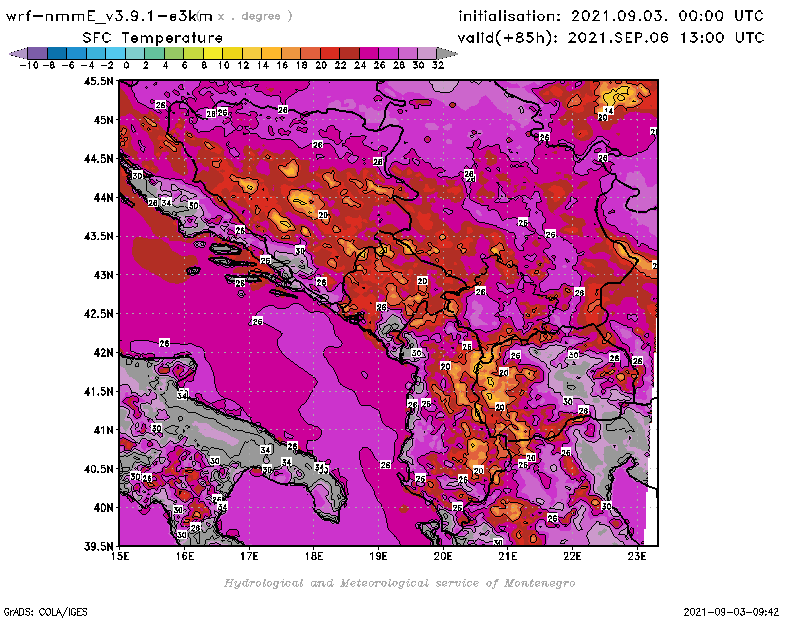Click the '44N' latitude axis label
800x618 pixels.
point(103,197)
